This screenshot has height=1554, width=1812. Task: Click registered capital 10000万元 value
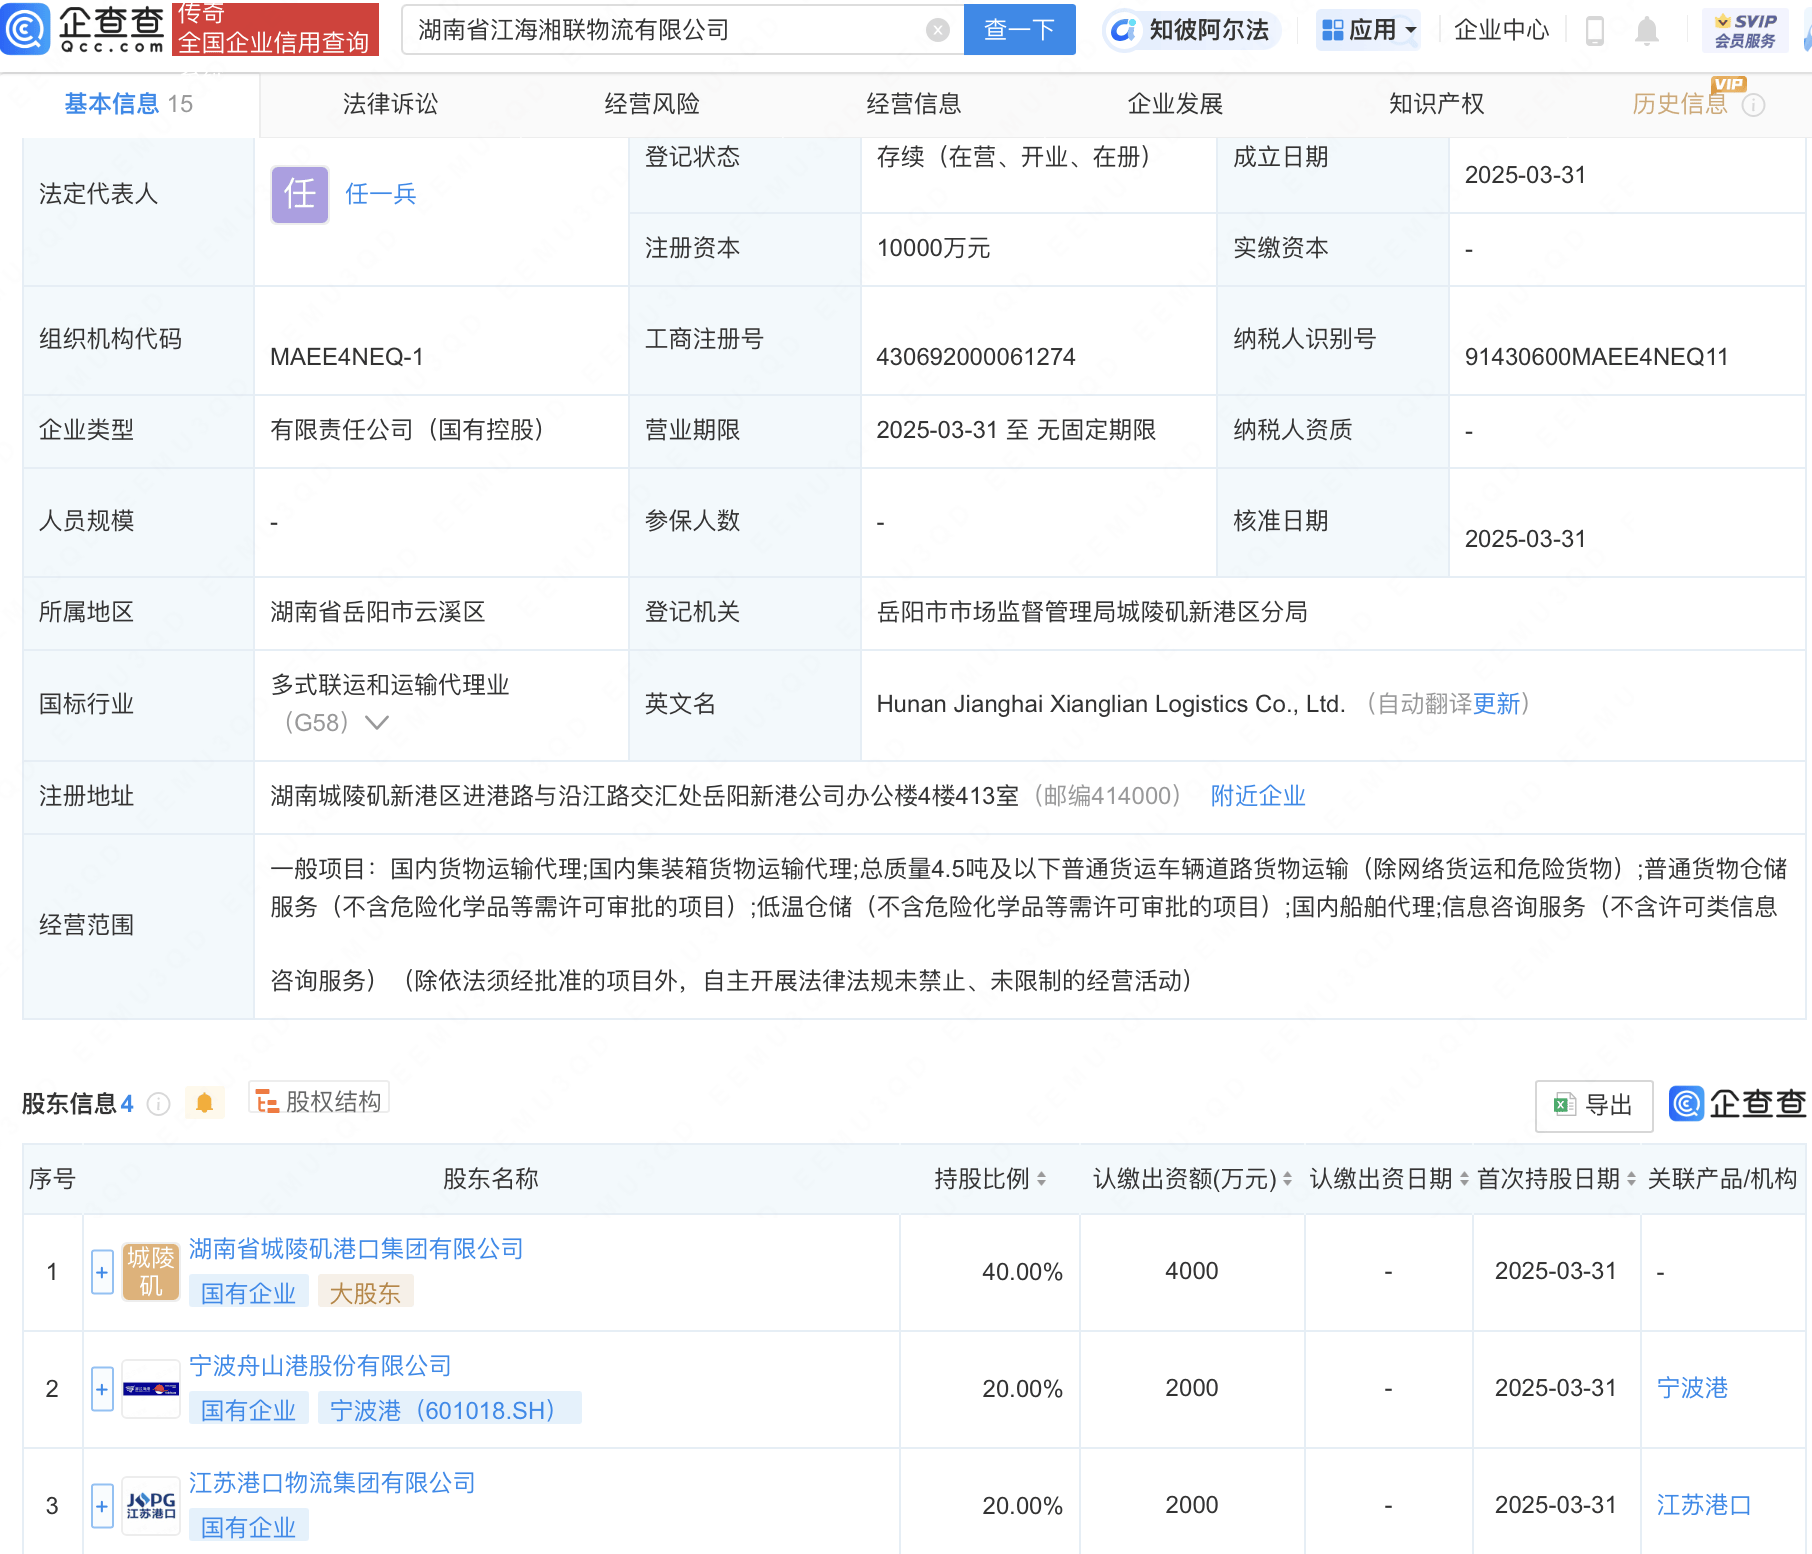[933, 248]
